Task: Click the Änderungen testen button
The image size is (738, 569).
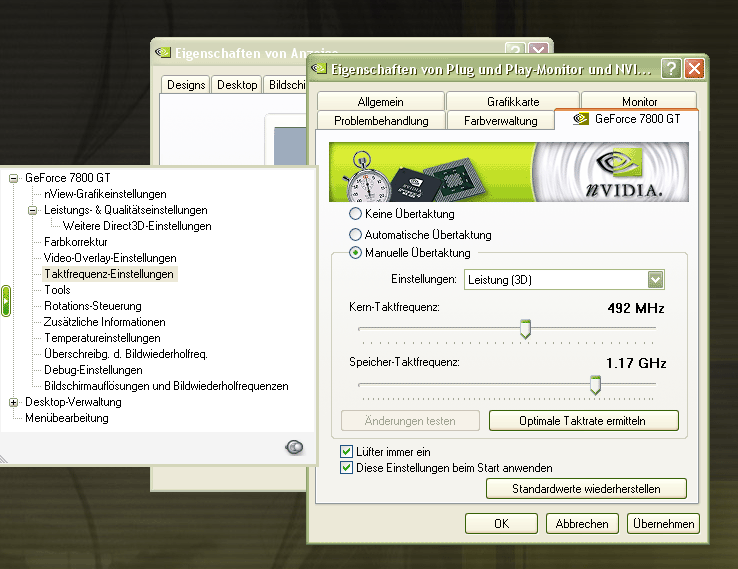Action: click(410, 420)
